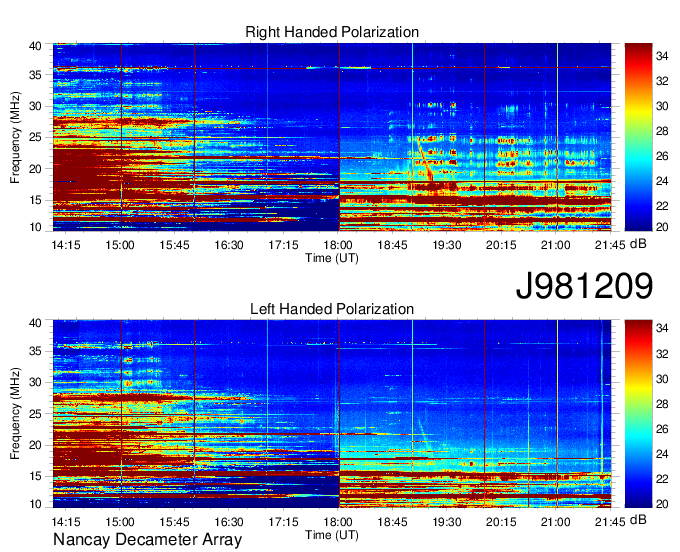The image size is (680, 552).
Task: Click "Time (UT)" label under Left Handed plot
Action: tap(332, 535)
